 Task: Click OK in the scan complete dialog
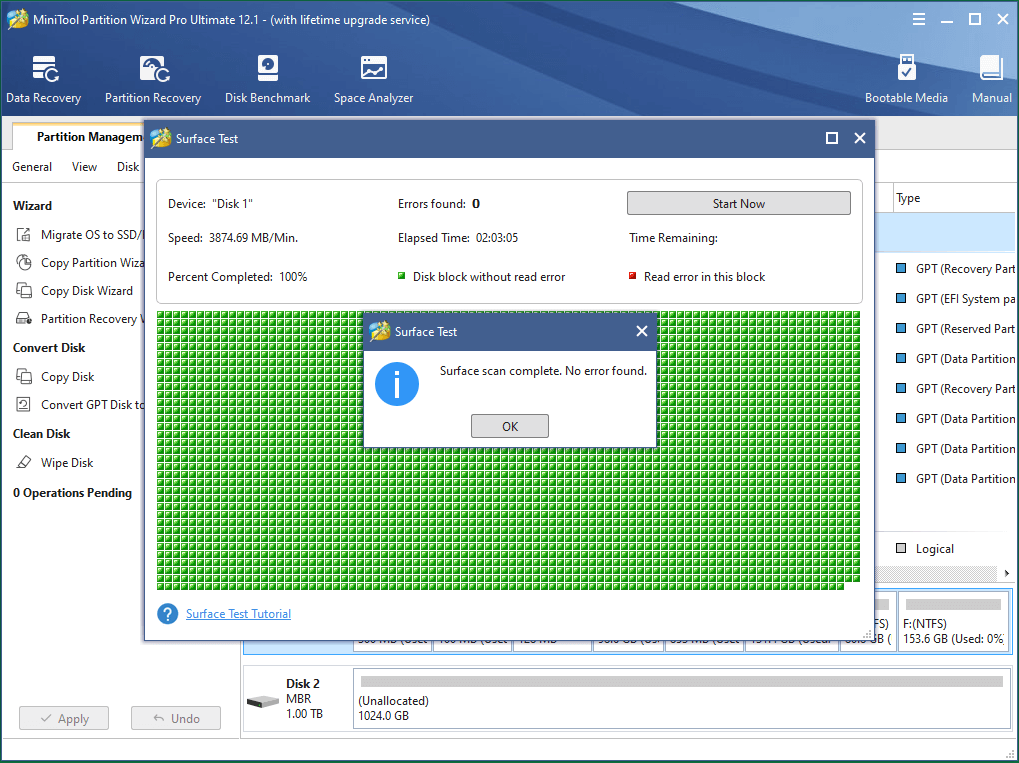pos(510,426)
